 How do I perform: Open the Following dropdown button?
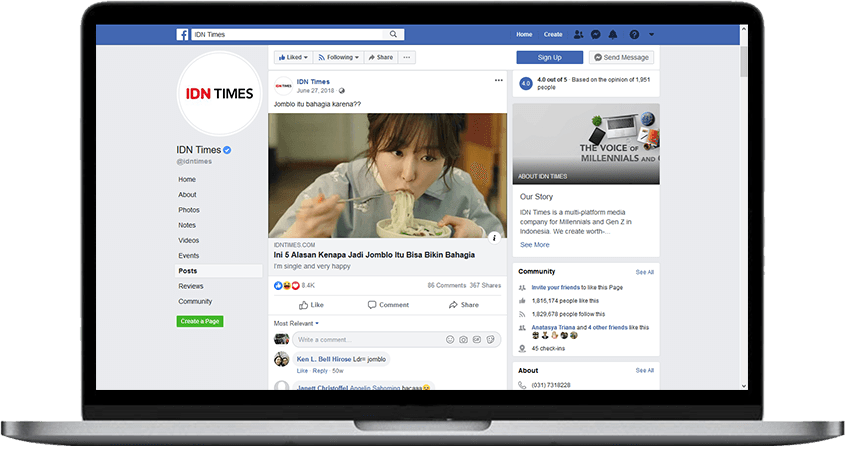[x=339, y=58]
